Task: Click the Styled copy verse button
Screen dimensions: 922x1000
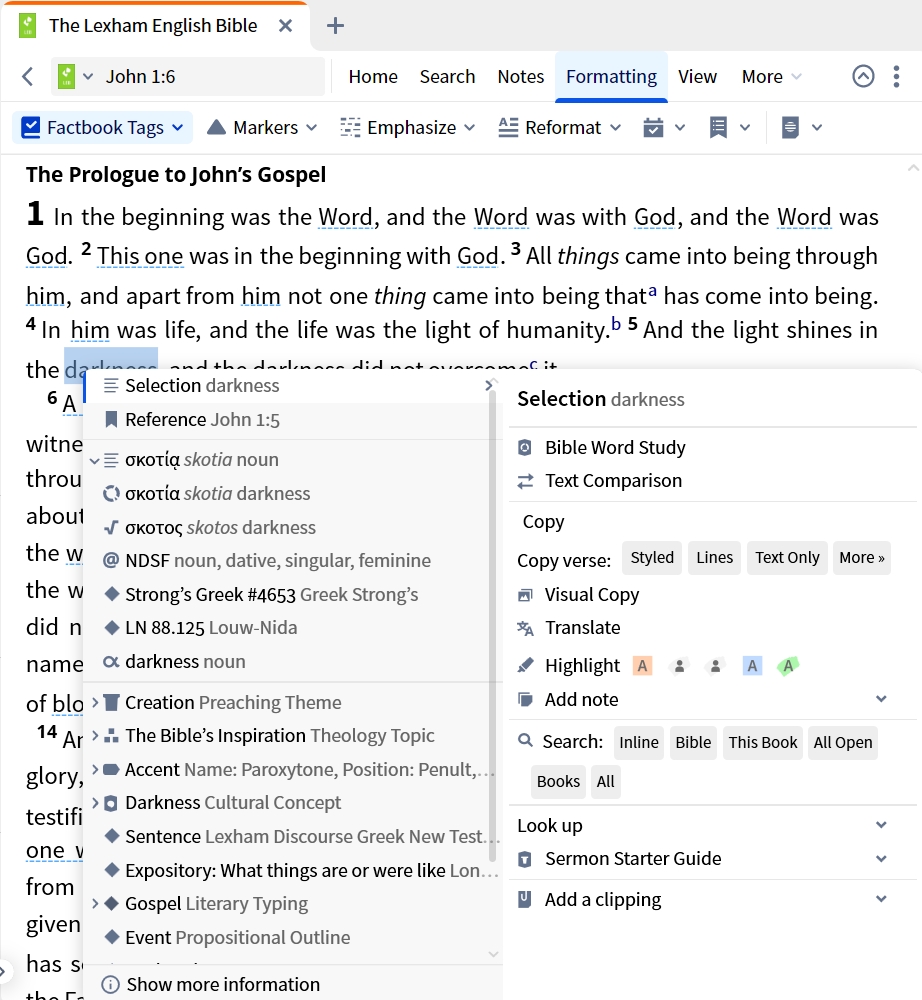Action: pyautogui.click(x=652, y=558)
